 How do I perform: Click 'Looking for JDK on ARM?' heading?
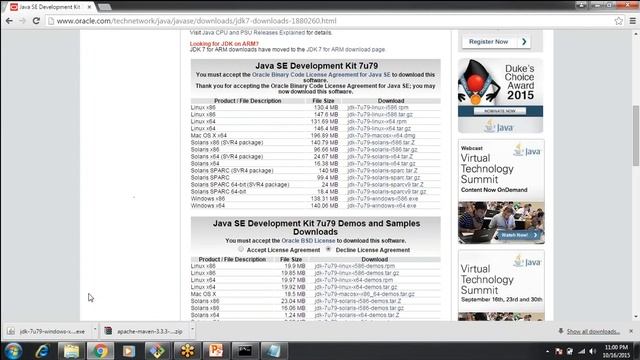(x=224, y=44)
